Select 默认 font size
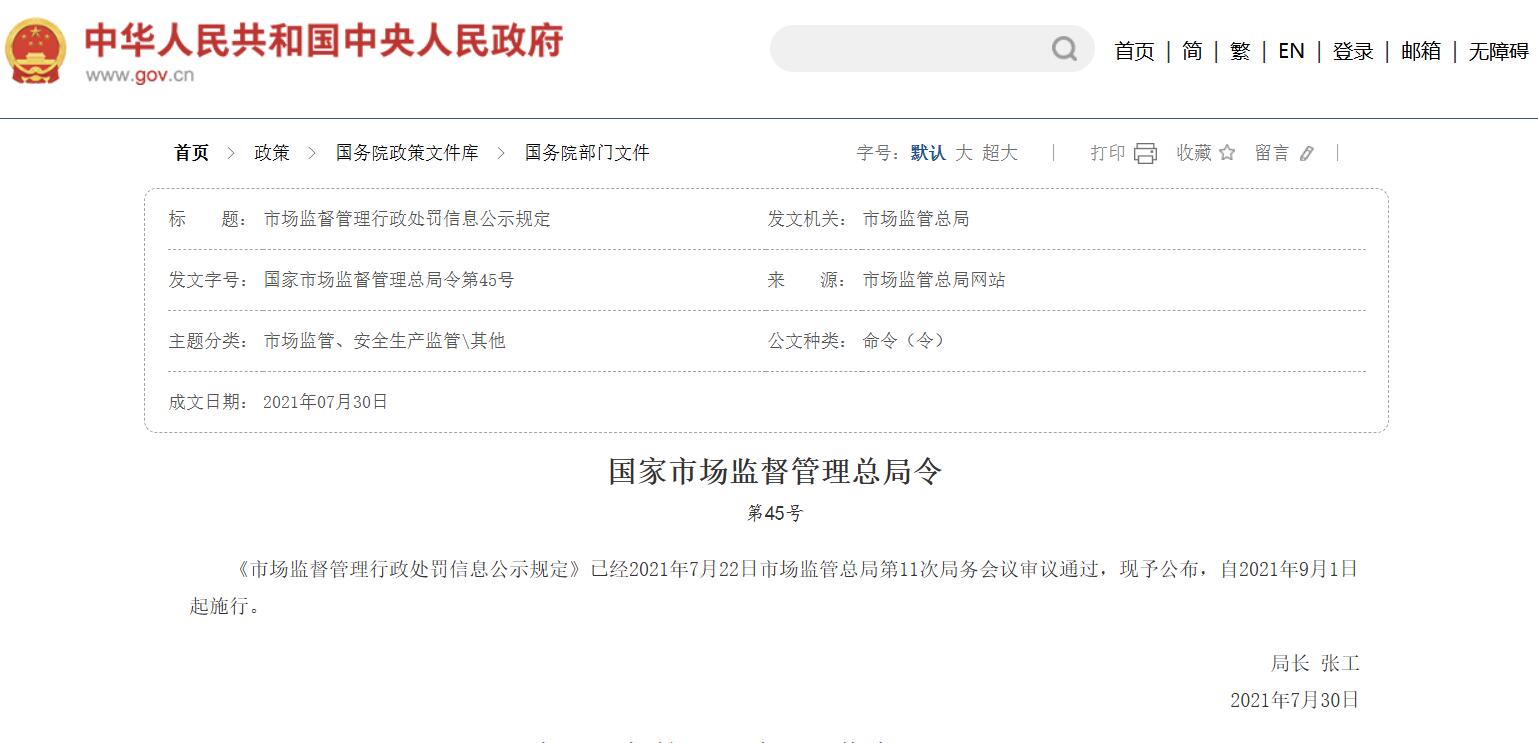 [x=928, y=153]
